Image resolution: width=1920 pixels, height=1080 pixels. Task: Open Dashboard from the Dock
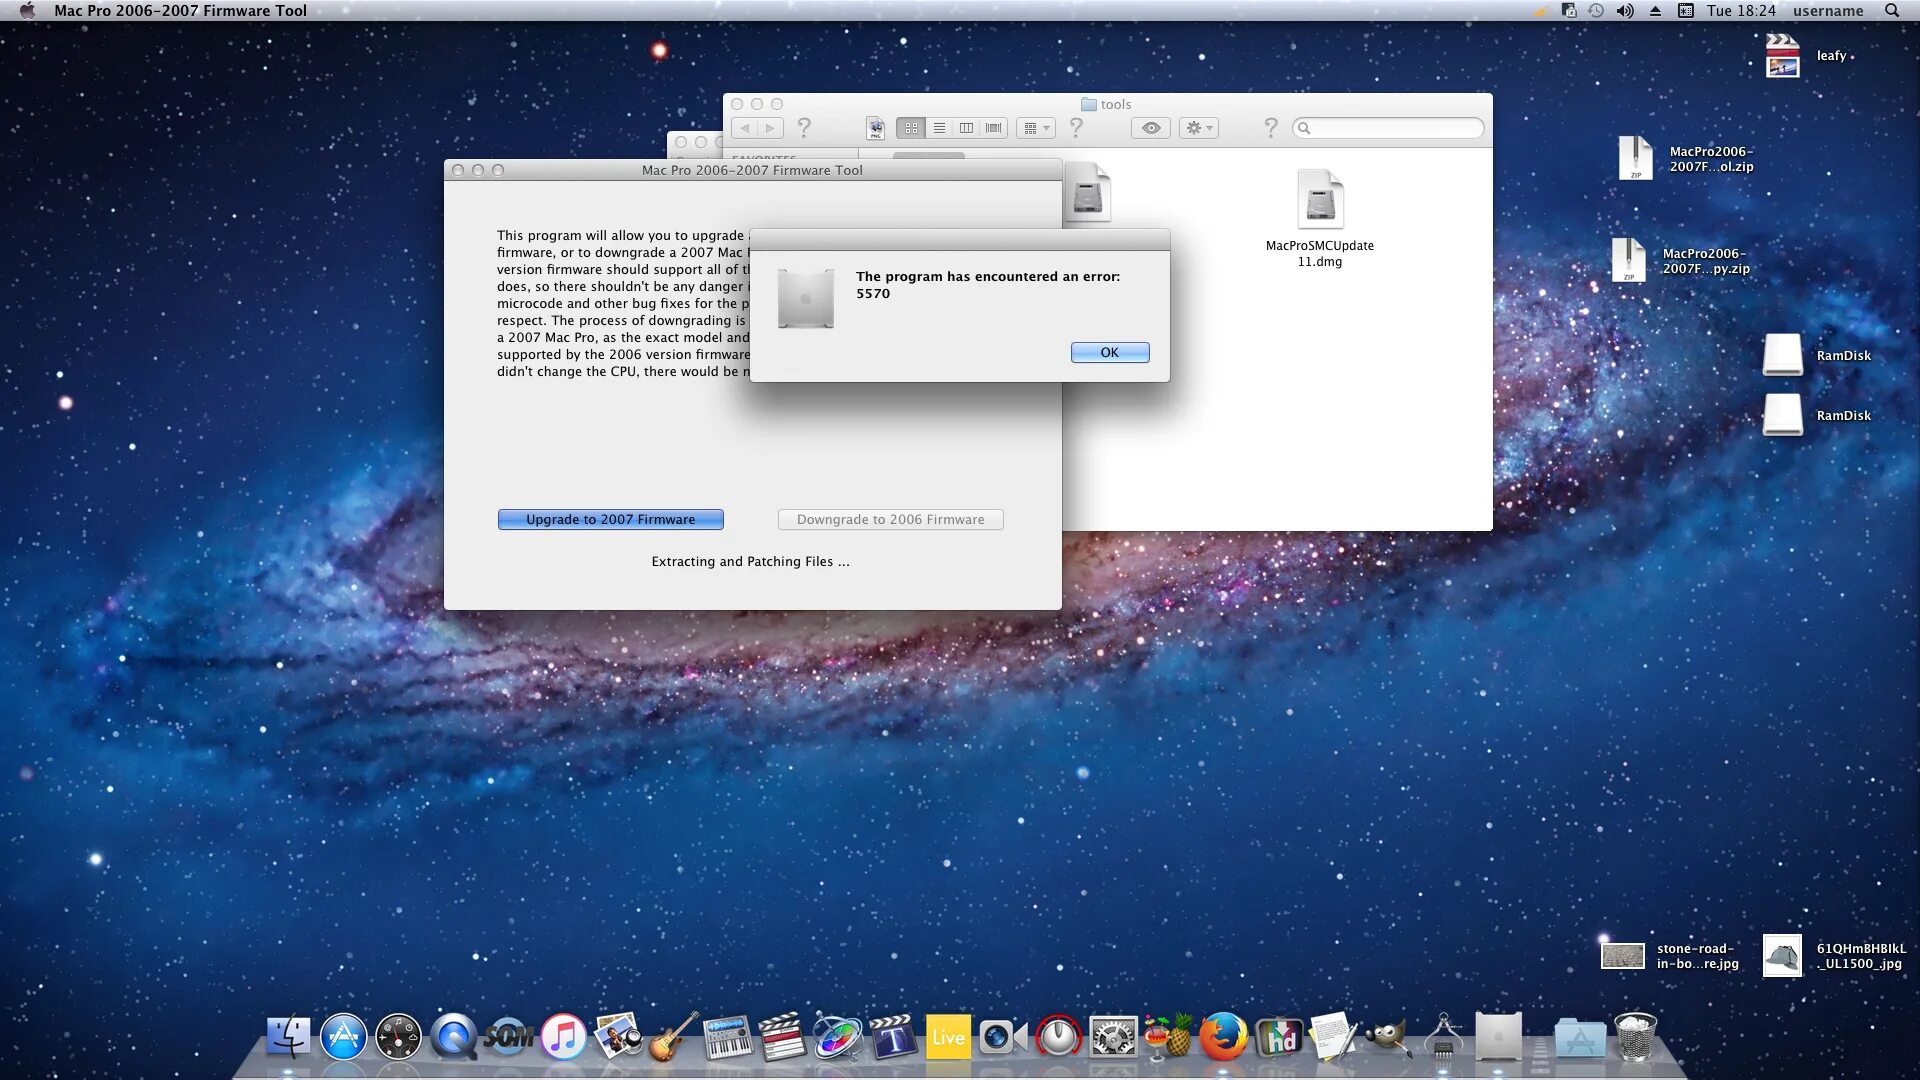click(398, 1037)
